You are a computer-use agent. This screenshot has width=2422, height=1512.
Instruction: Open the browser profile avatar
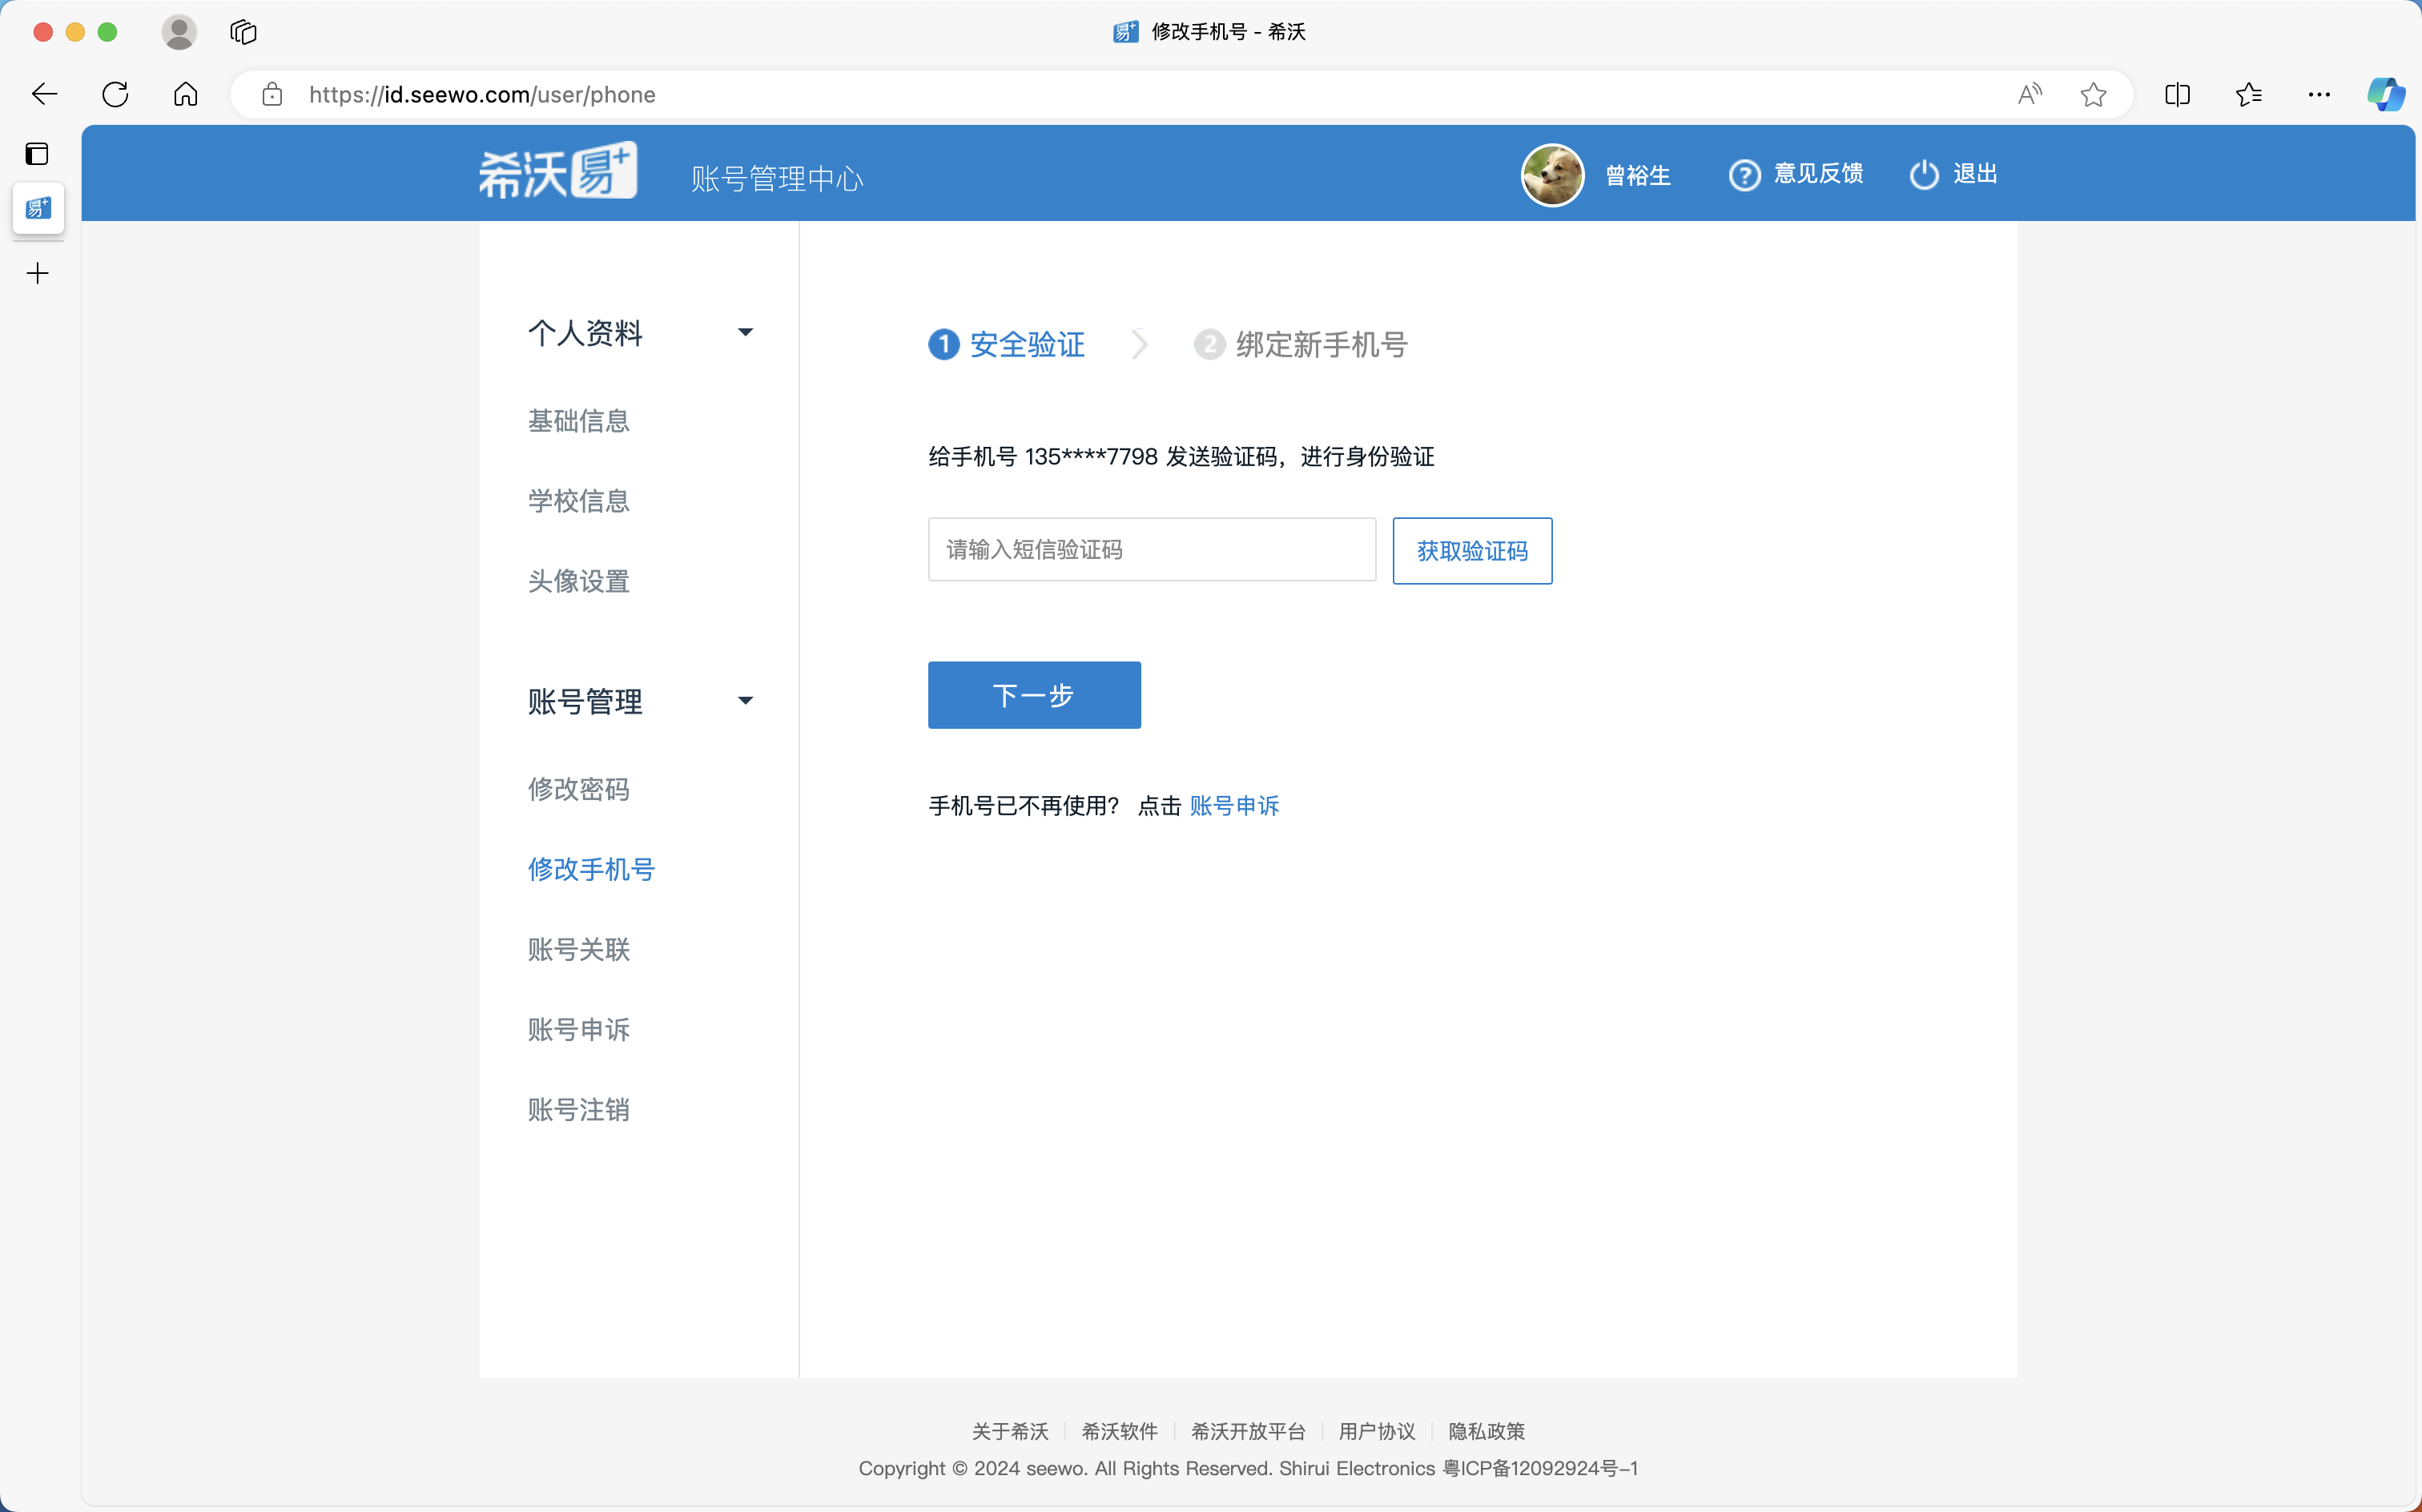[179, 32]
